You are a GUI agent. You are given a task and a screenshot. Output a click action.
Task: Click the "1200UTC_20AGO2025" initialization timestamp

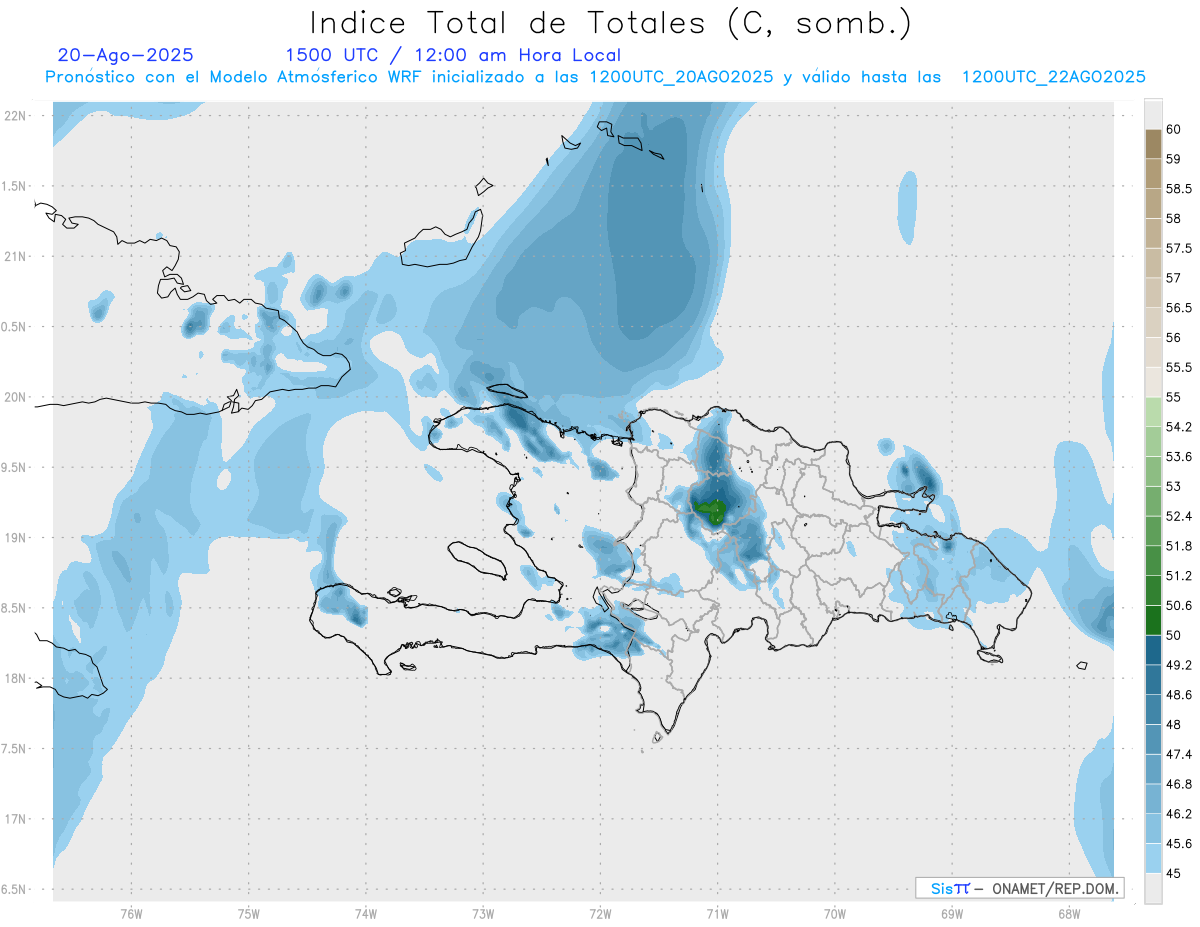click(681, 77)
